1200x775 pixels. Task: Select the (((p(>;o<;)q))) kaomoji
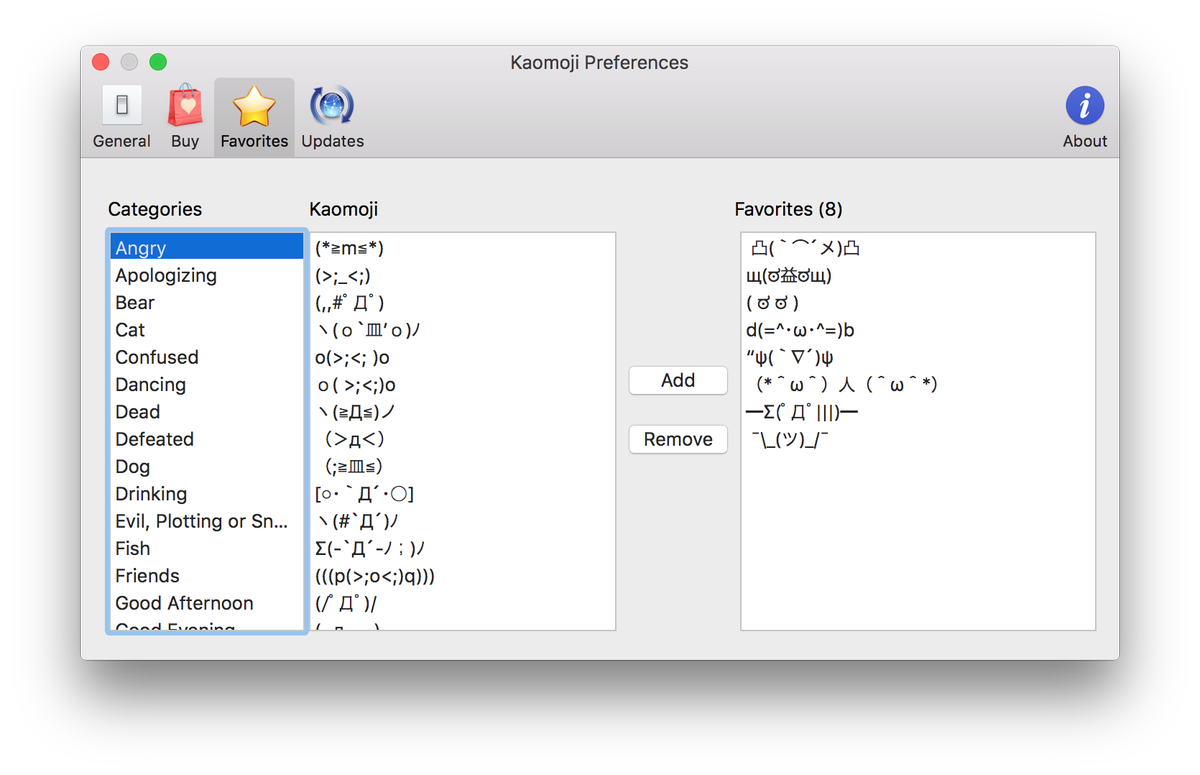(463, 575)
